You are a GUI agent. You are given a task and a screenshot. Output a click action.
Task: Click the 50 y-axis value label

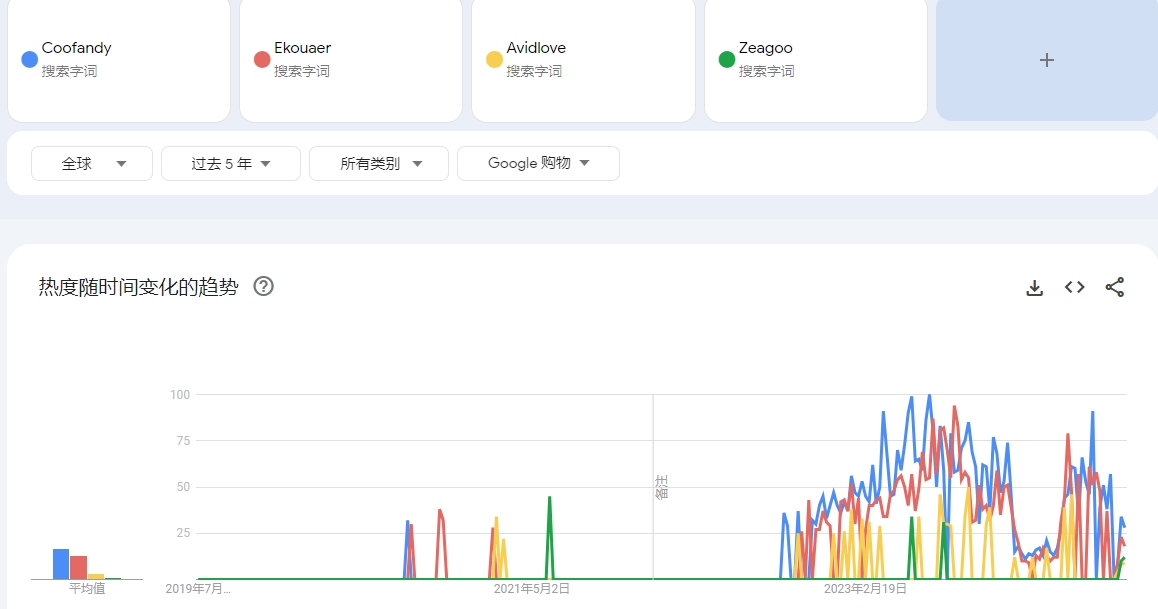click(x=183, y=487)
